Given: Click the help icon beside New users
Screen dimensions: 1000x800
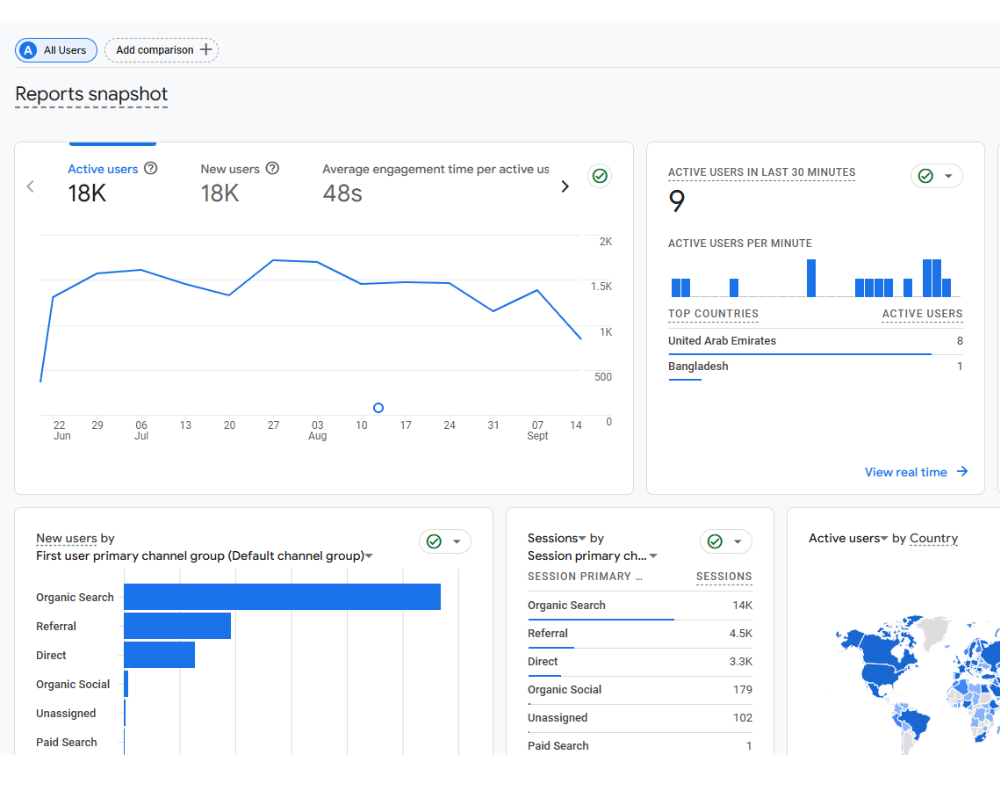Looking at the screenshot, I should [x=272, y=169].
